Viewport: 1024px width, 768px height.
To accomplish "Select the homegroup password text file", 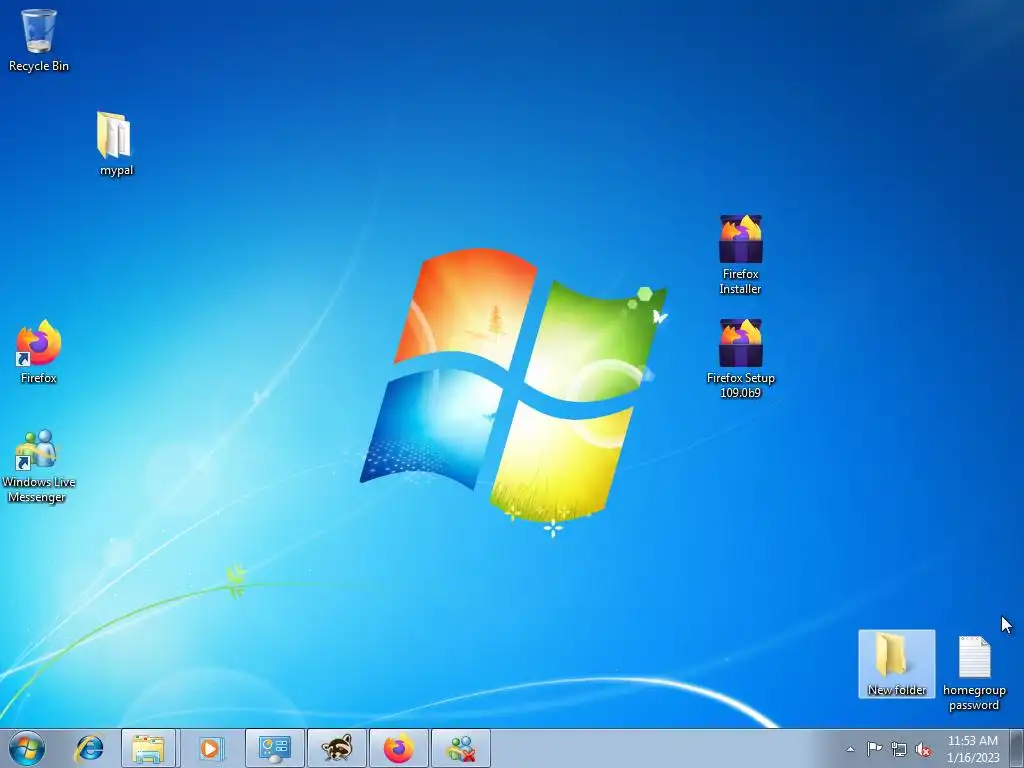I will coord(974,673).
